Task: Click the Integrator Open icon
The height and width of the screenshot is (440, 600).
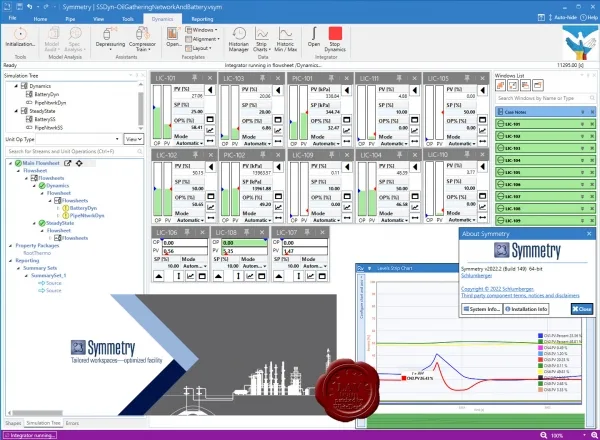Action: [x=314, y=37]
